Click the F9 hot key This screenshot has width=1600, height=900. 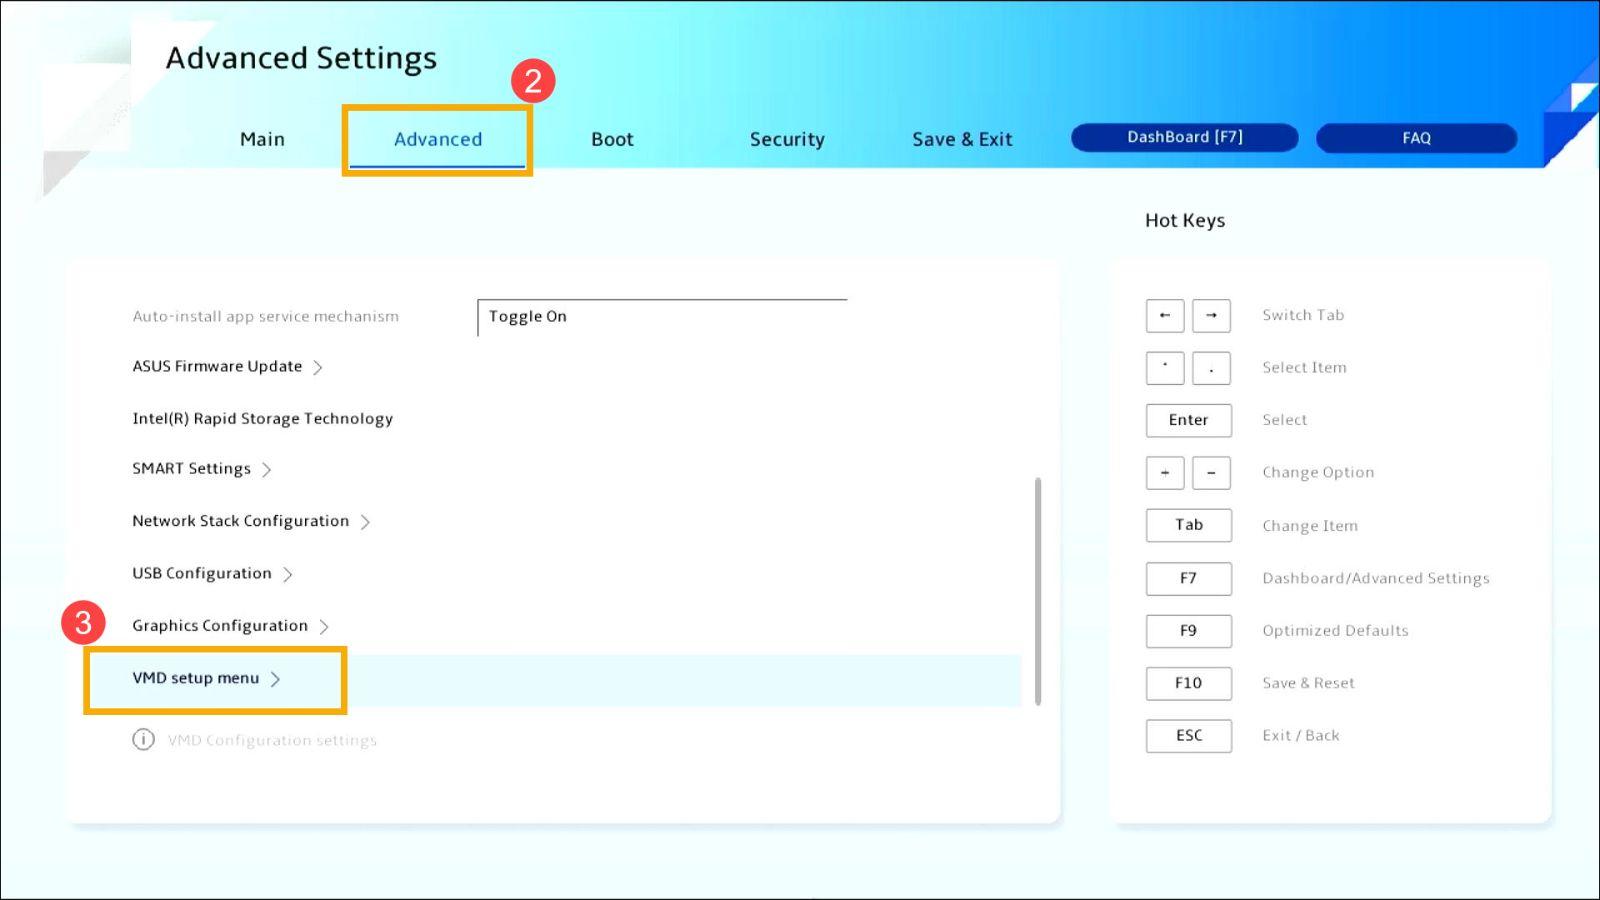tap(1188, 631)
